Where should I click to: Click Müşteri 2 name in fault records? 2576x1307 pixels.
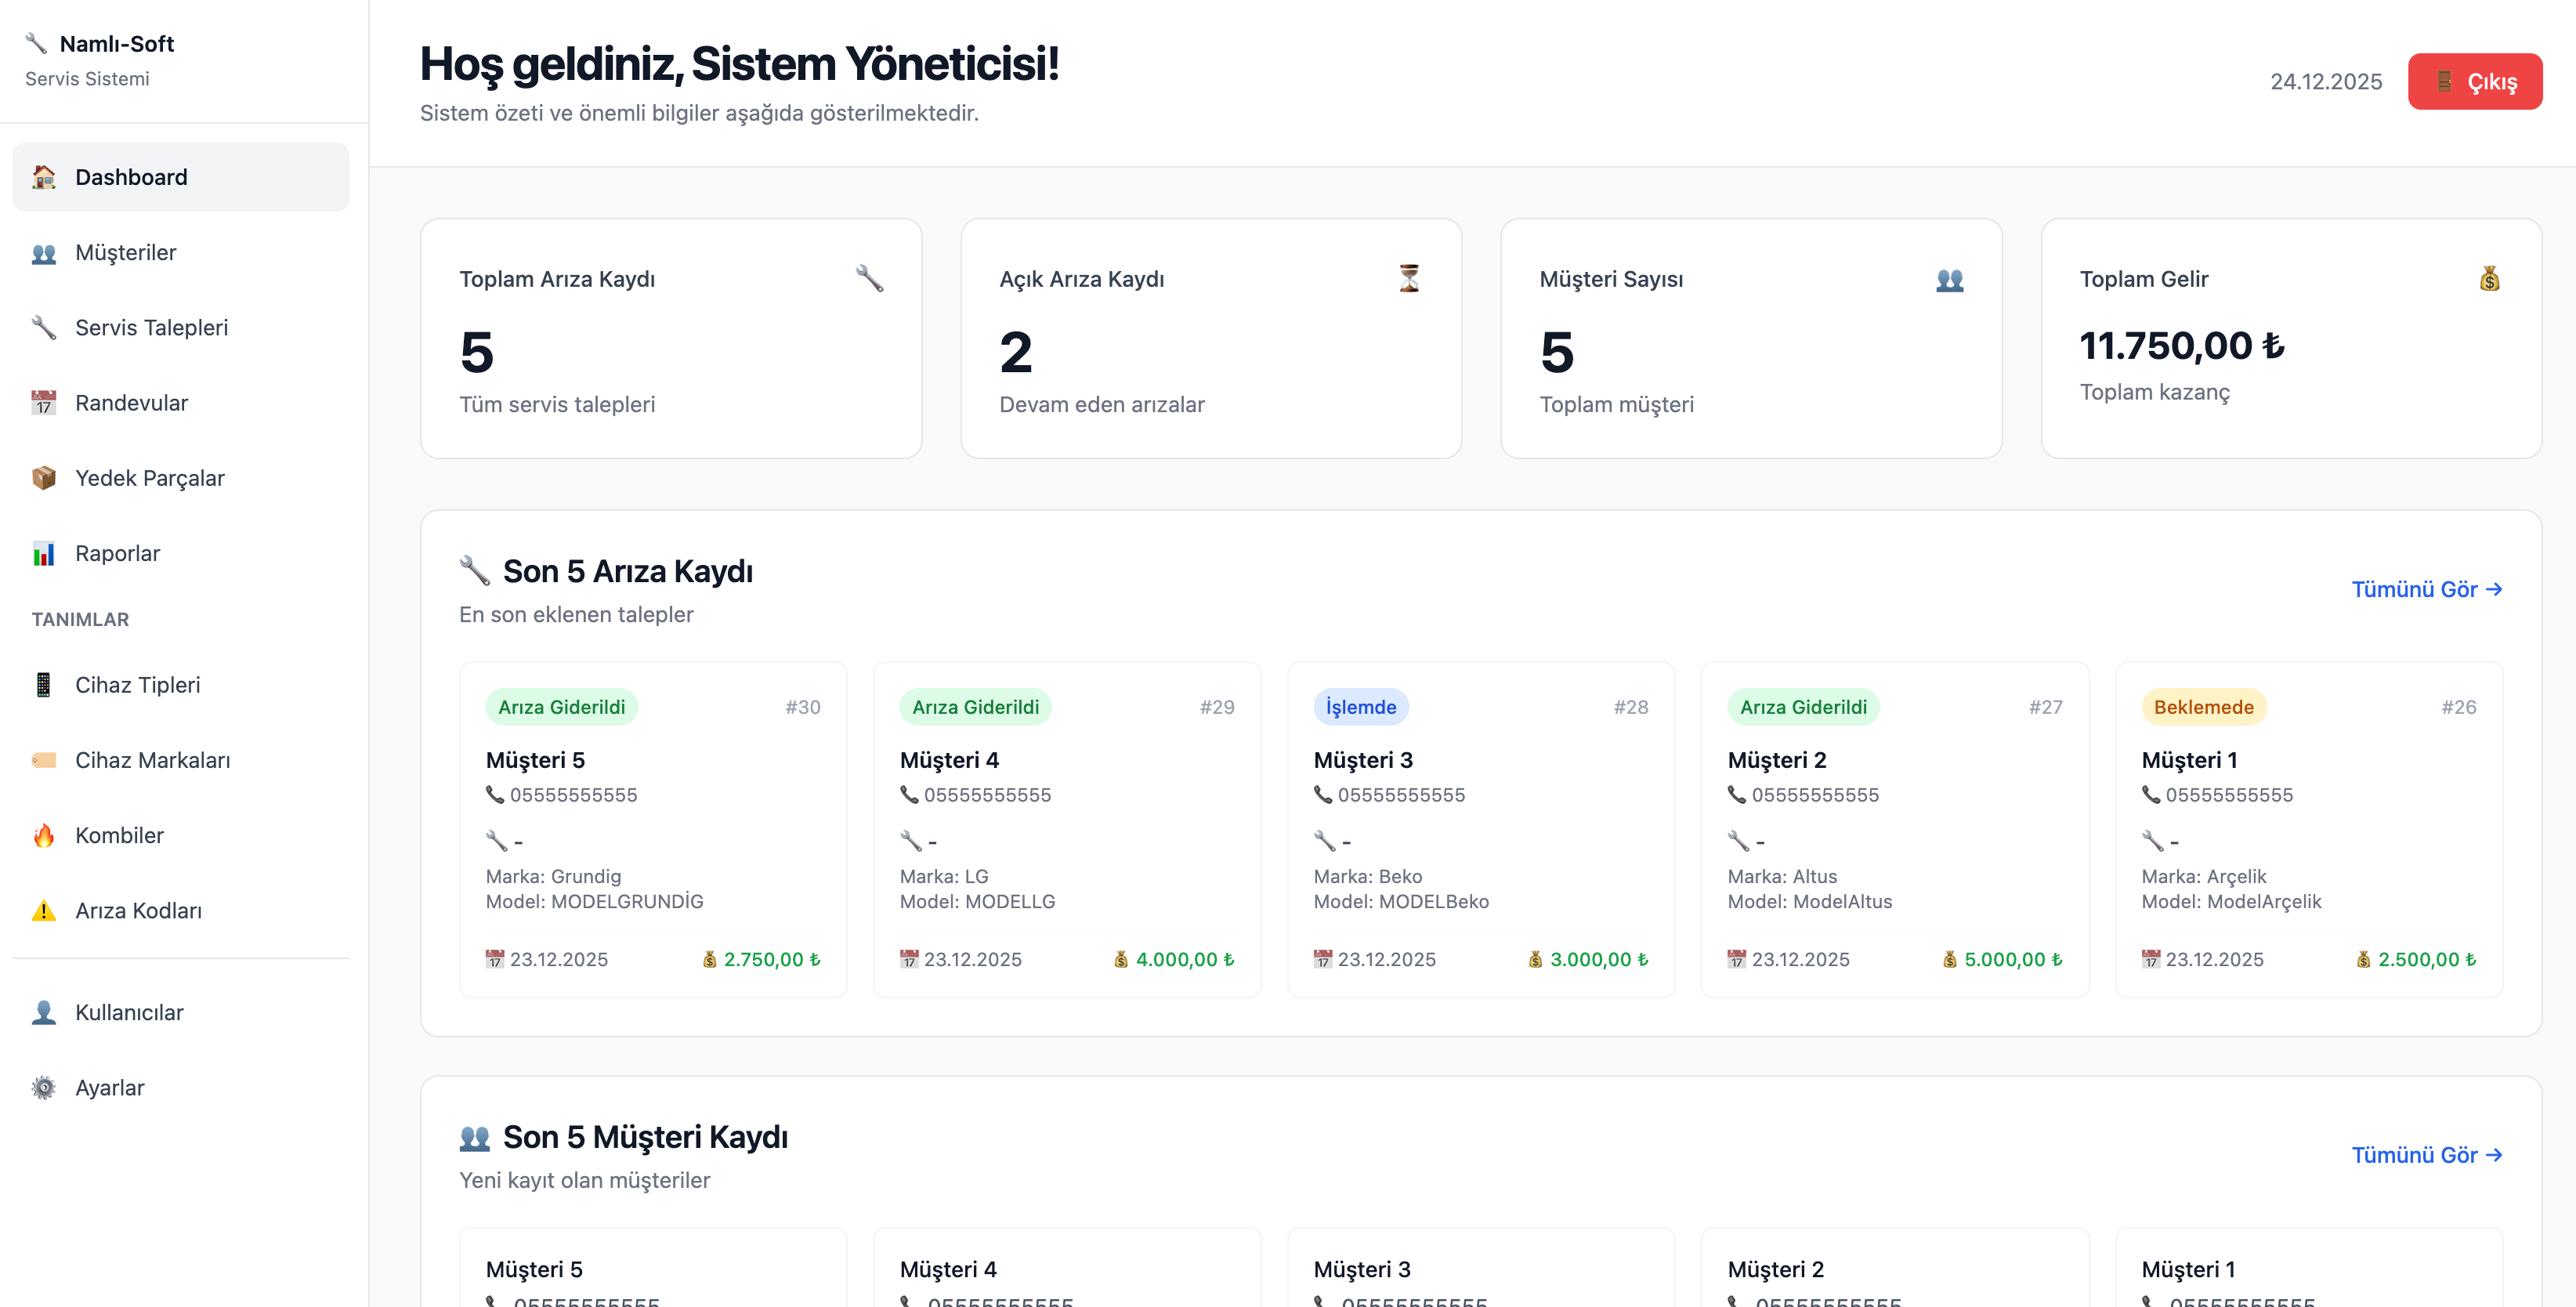point(1778,761)
